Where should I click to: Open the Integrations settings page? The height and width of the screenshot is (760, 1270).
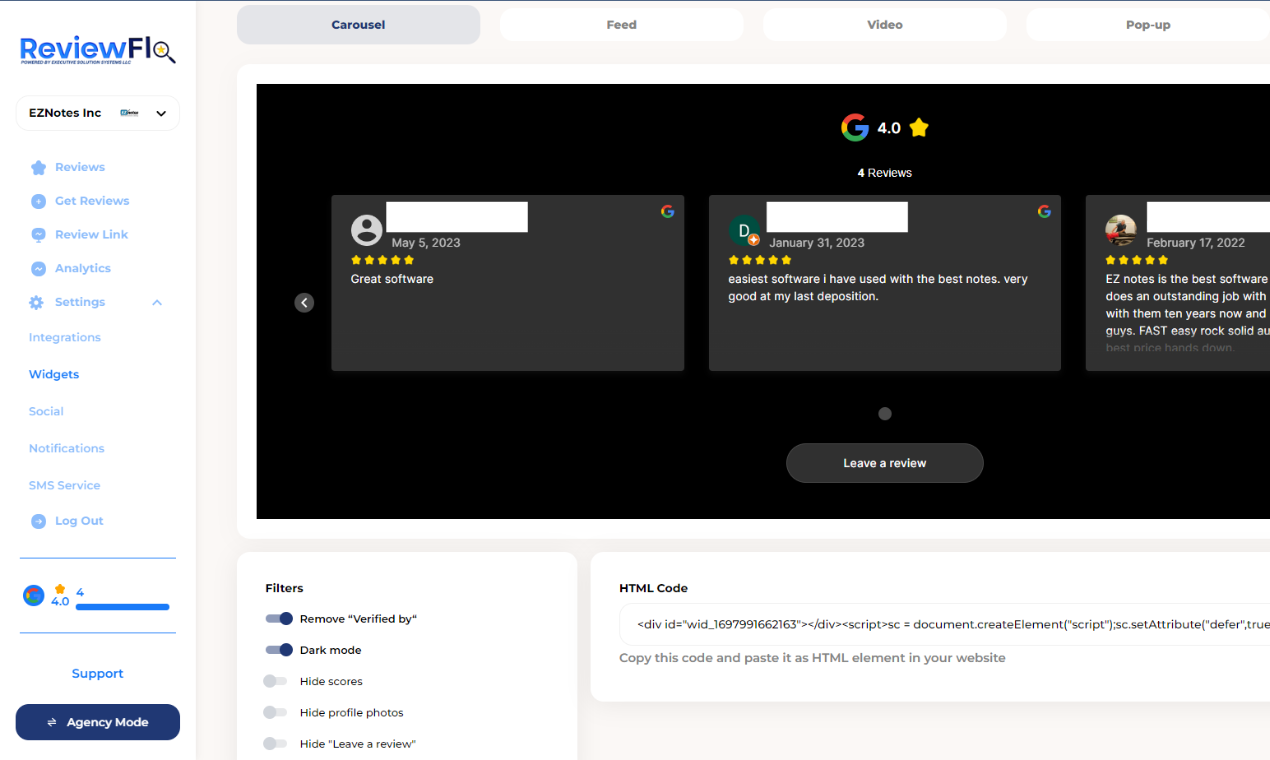(x=65, y=338)
